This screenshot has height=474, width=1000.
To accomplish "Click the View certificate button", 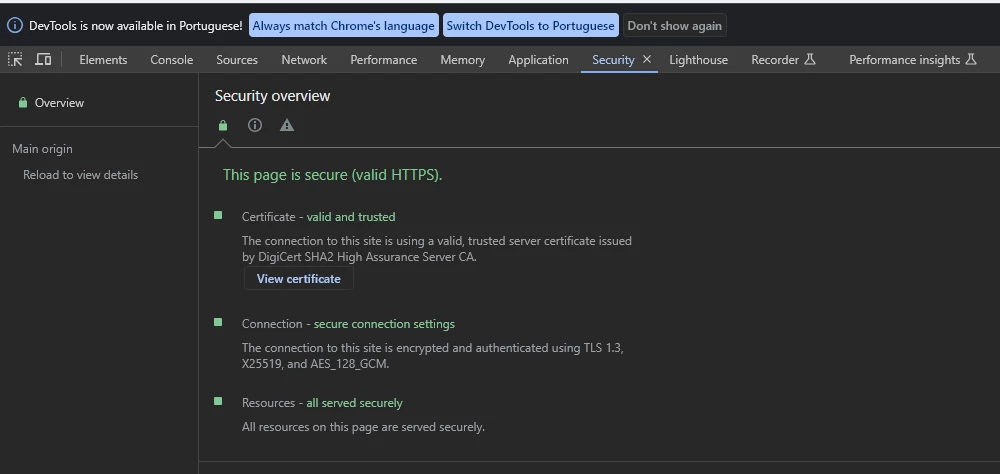I will click(x=298, y=279).
